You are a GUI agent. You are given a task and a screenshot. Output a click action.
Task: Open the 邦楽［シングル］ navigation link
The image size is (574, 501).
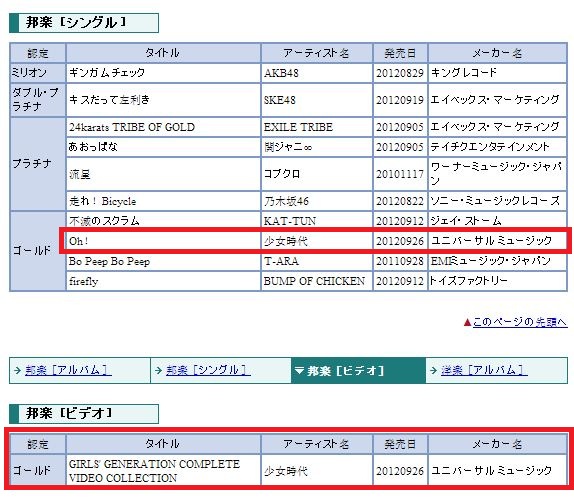208,370
